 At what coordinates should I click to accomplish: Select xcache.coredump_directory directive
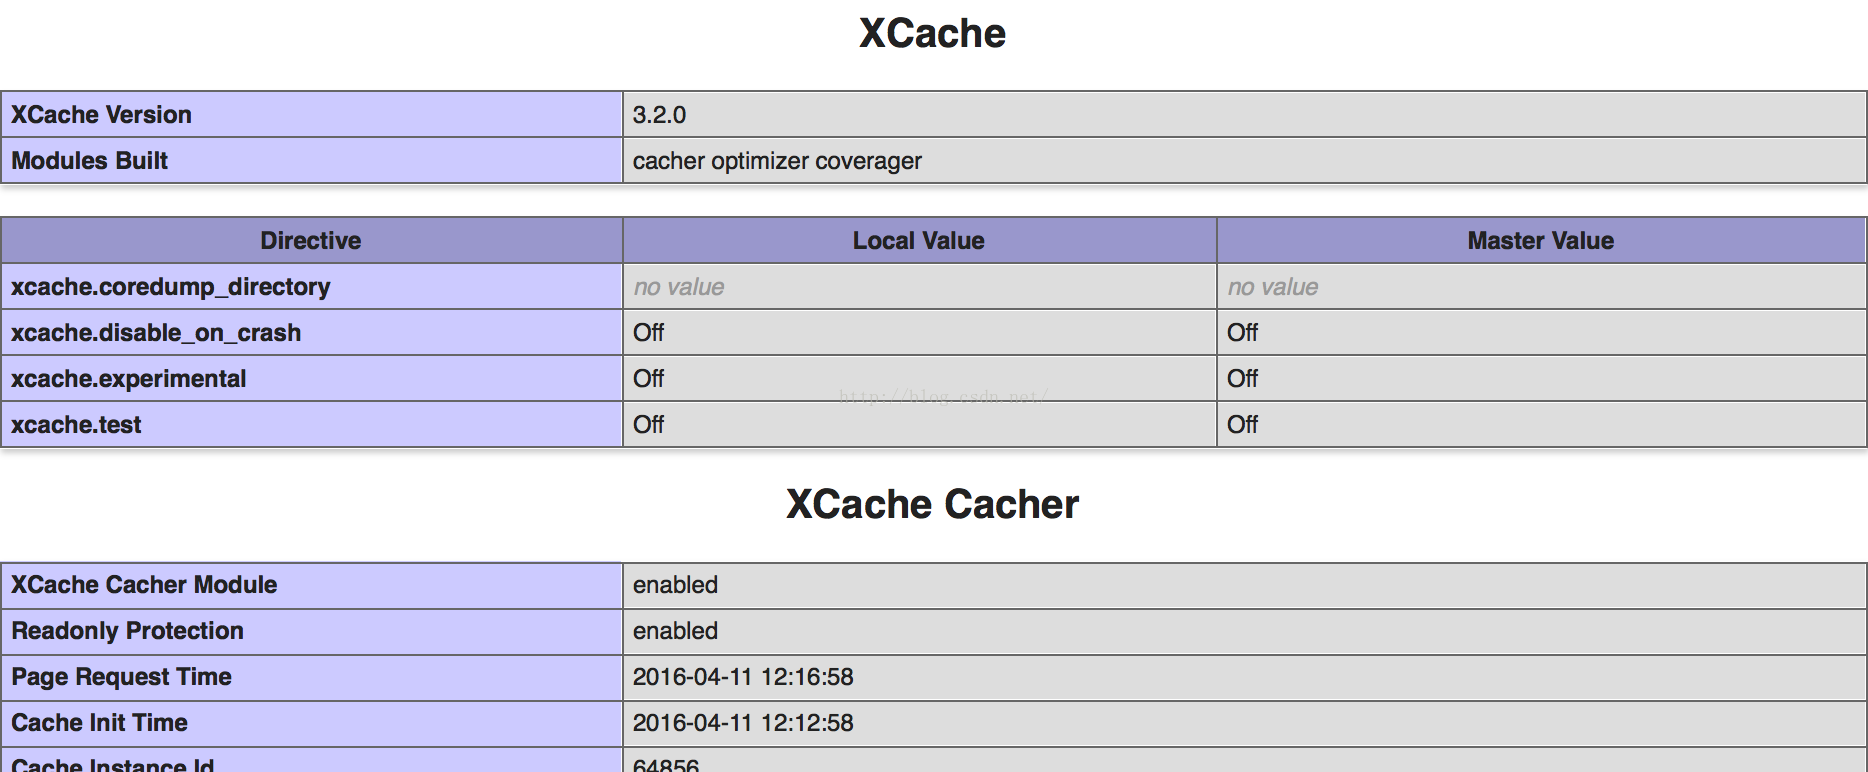(x=170, y=287)
